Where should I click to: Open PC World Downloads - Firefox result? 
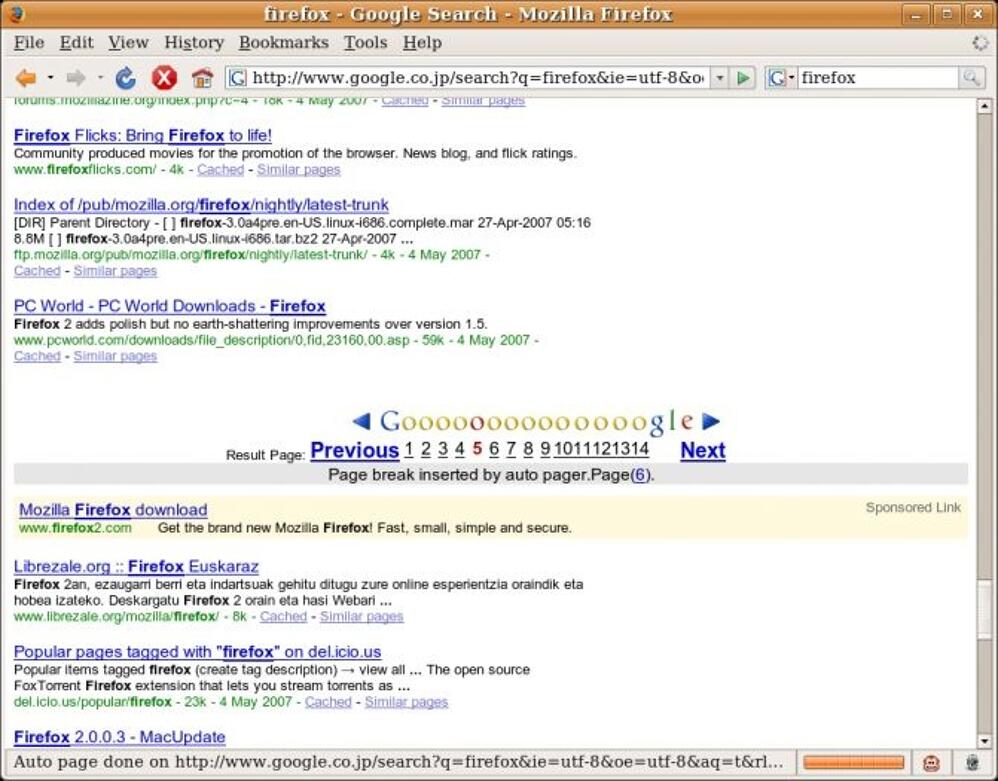(169, 306)
